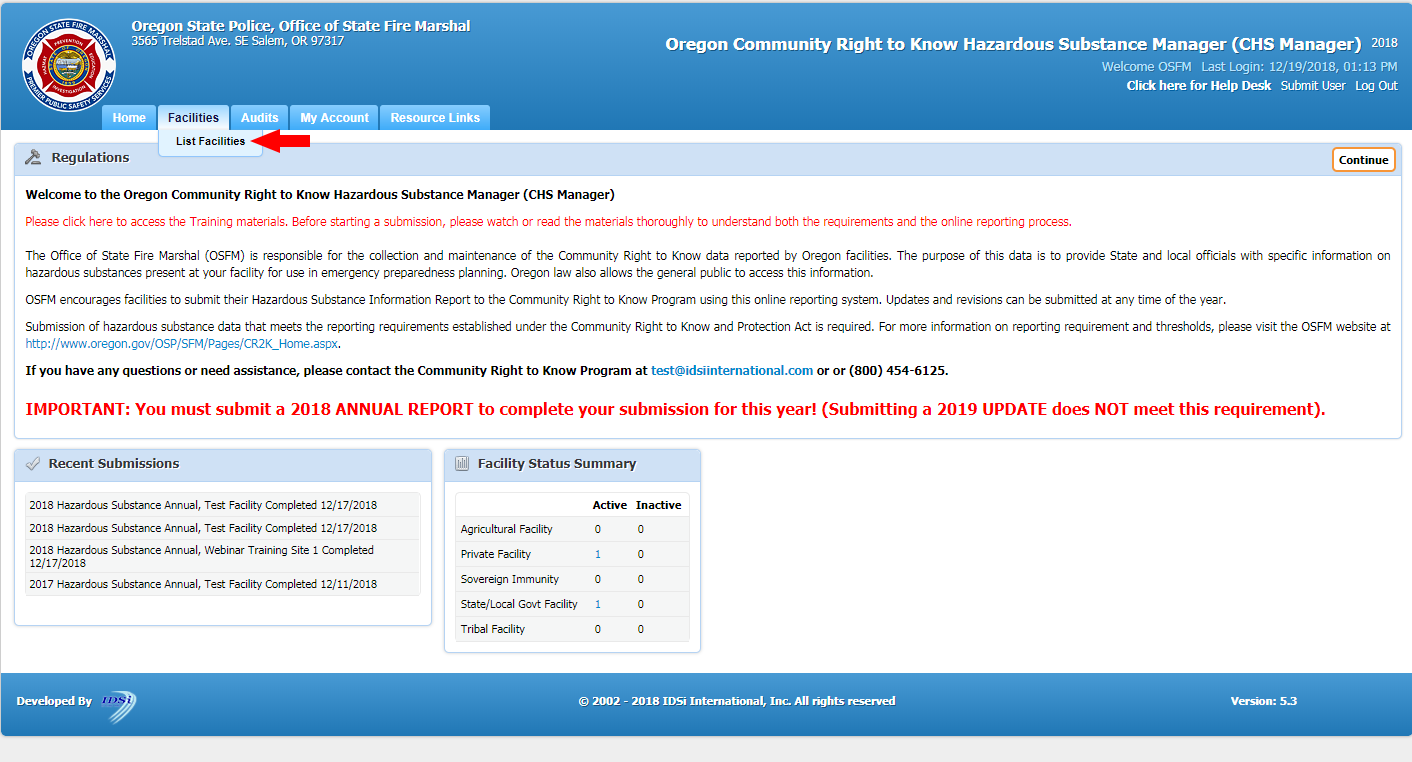This screenshot has width=1412, height=762.
Task: Click the Agricultural Facility row label
Action: pyautogui.click(x=506, y=529)
